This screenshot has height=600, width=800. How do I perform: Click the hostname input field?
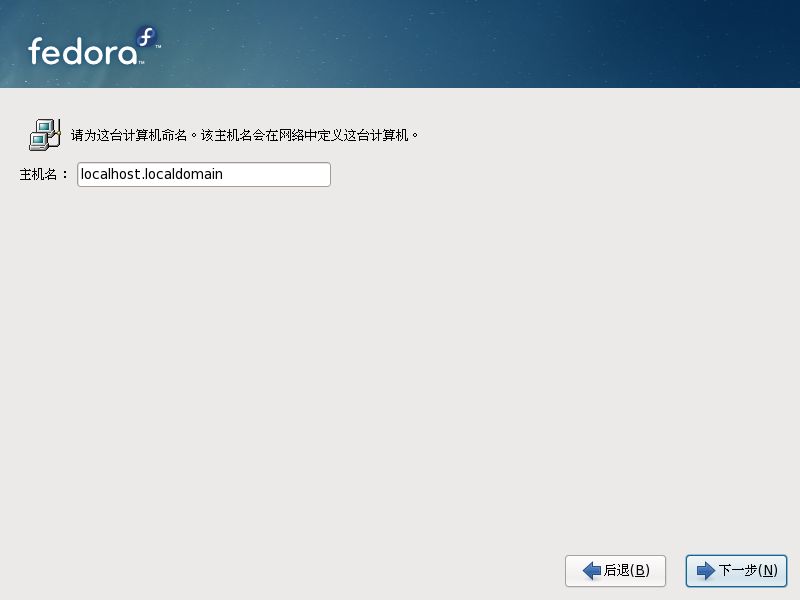tap(204, 174)
